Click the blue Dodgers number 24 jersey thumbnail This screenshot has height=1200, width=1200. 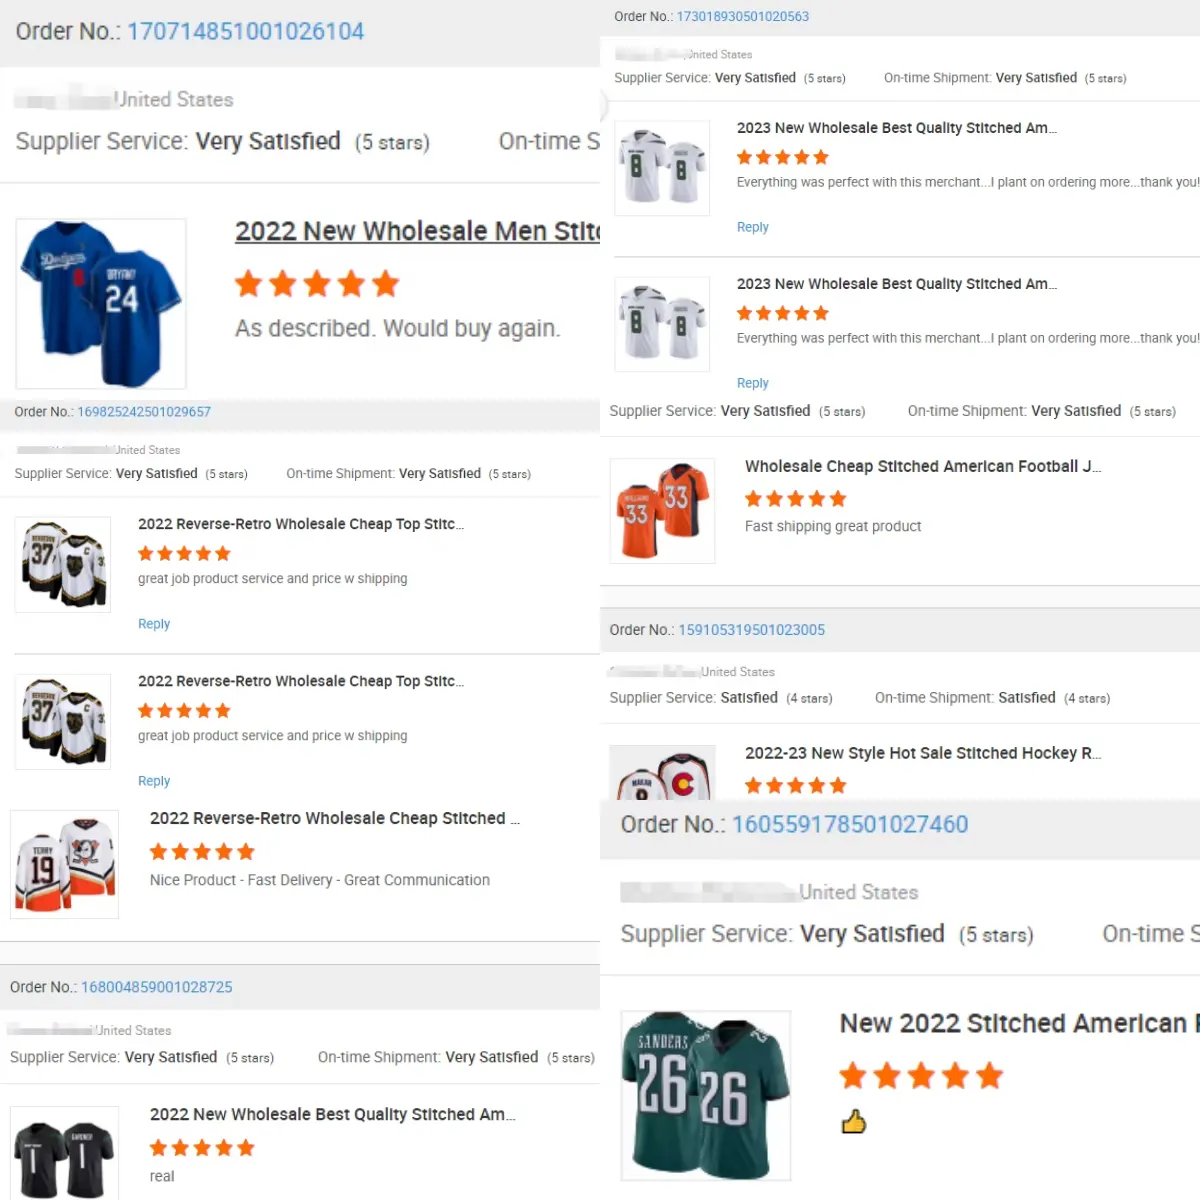101,303
